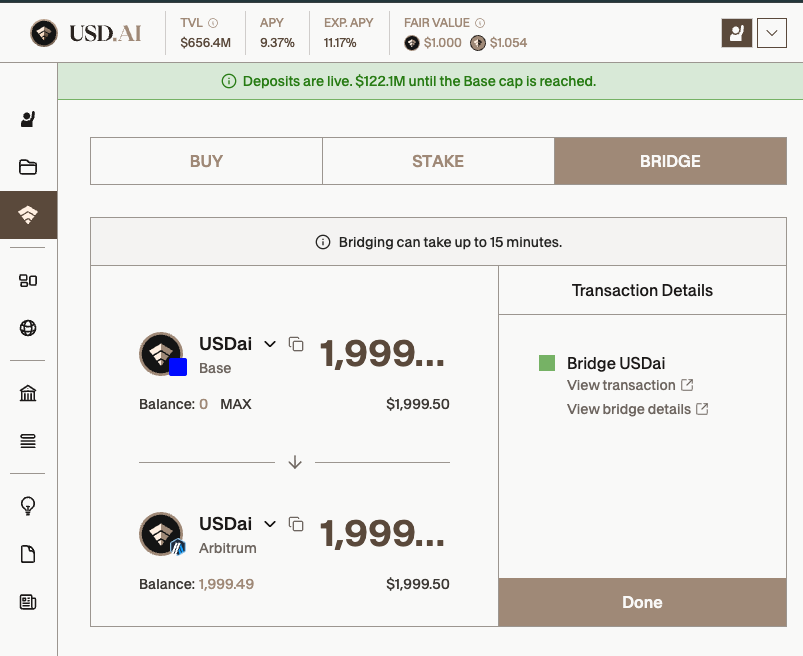803x656 pixels.
Task: Open the folder sidebar icon
Action: pos(28,167)
